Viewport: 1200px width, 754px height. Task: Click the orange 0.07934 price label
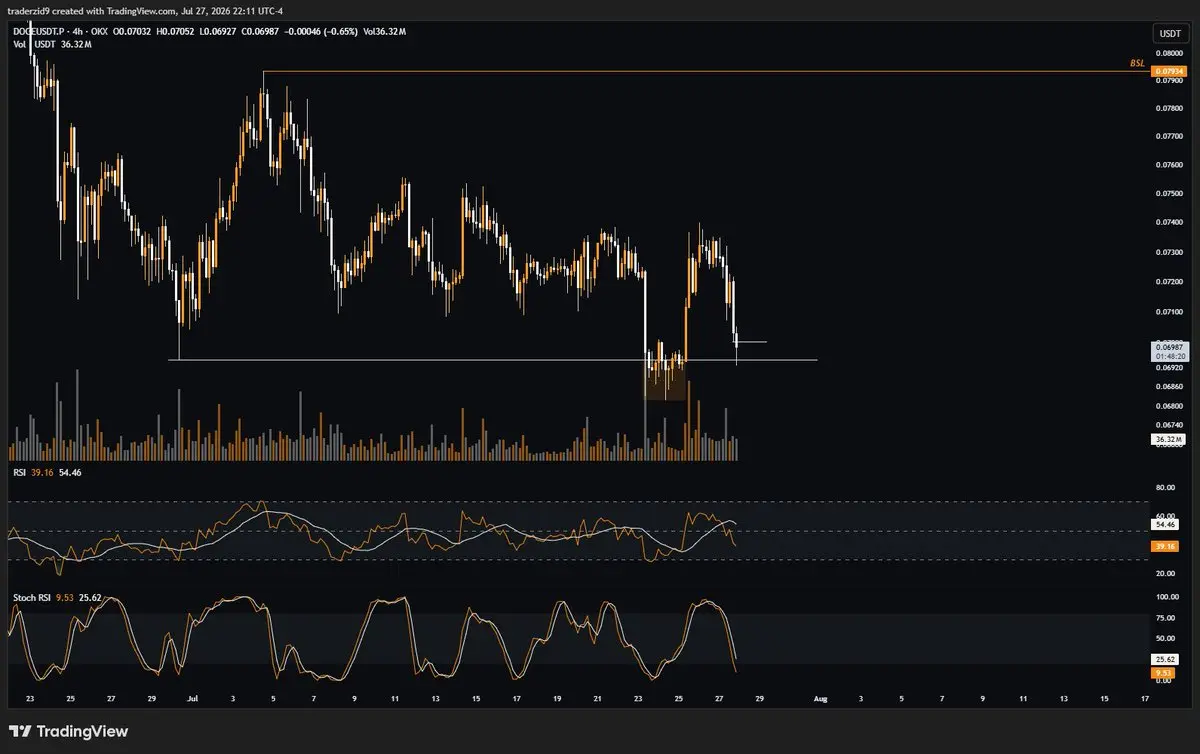point(1167,72)
